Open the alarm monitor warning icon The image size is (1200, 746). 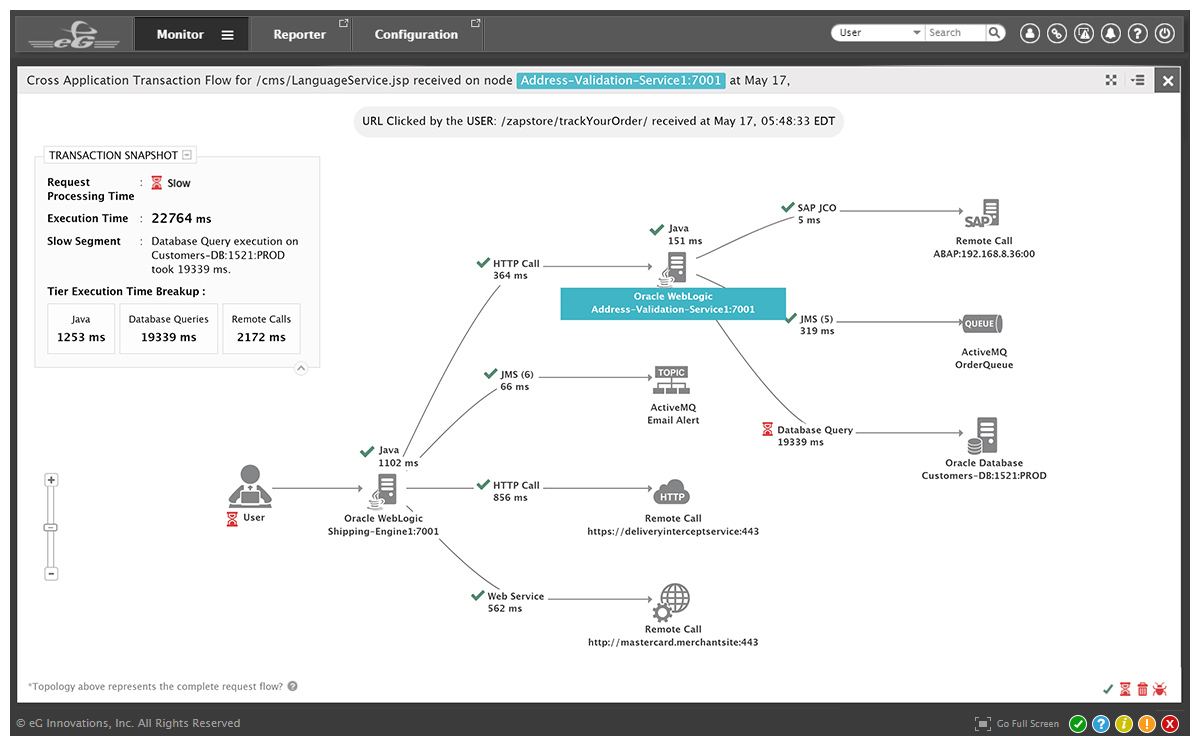(1084, 33)
